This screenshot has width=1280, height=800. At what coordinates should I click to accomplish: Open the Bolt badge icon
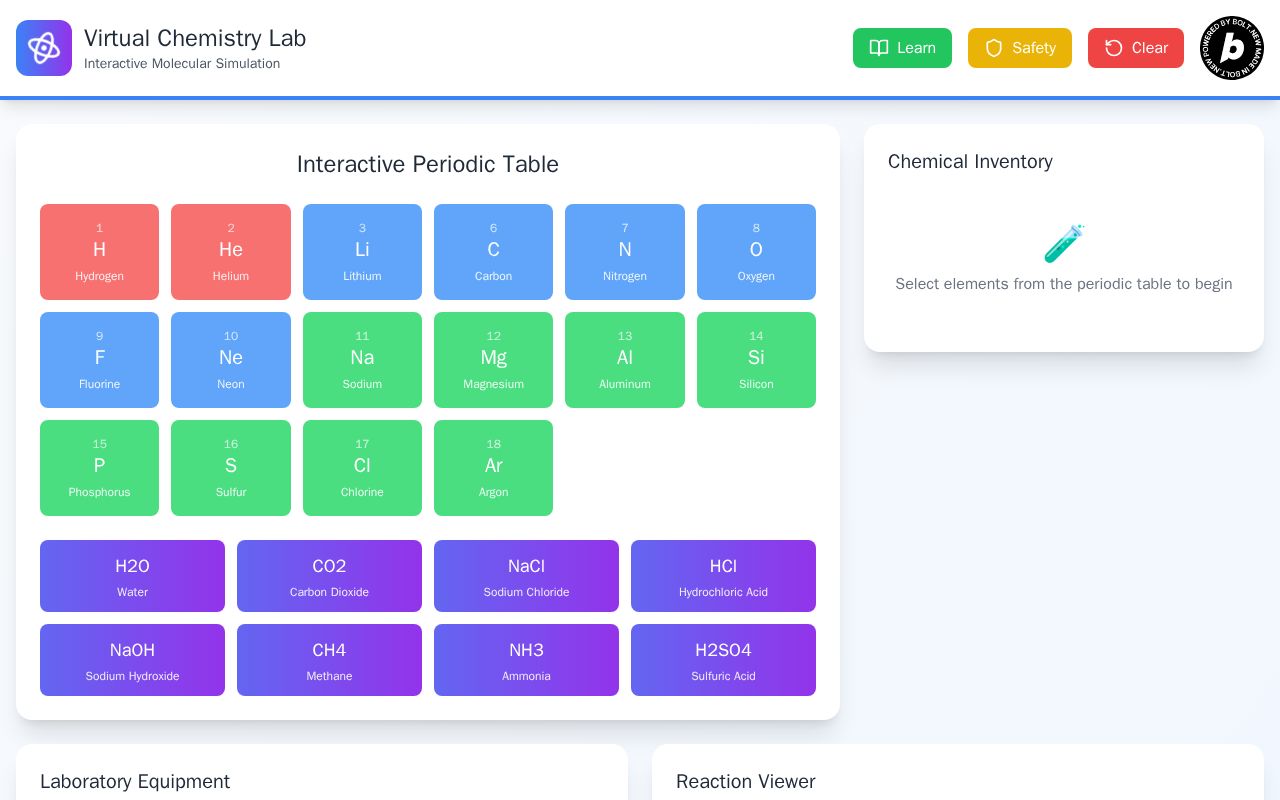(x=1232, y=48)
